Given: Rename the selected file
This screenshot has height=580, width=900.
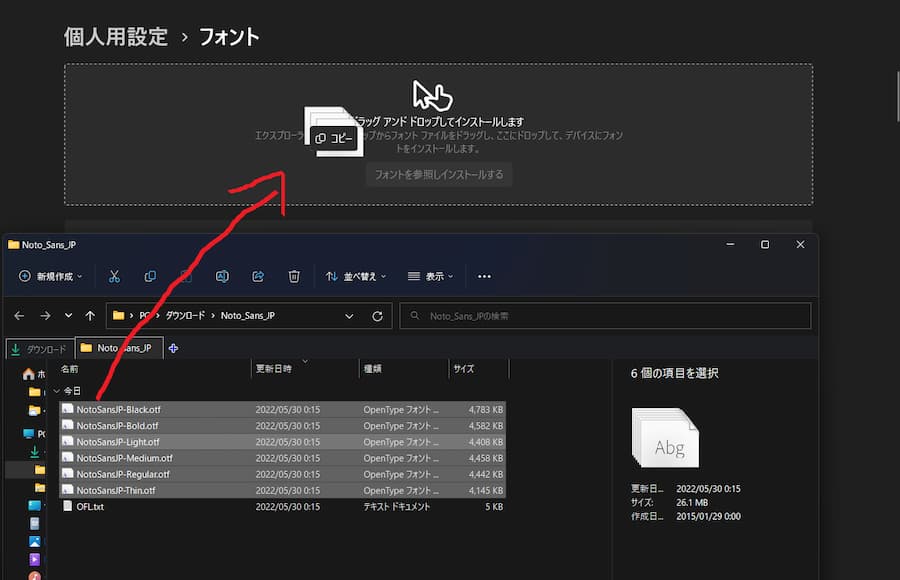Looking at the screenshot, I should (x=222, y=276).
